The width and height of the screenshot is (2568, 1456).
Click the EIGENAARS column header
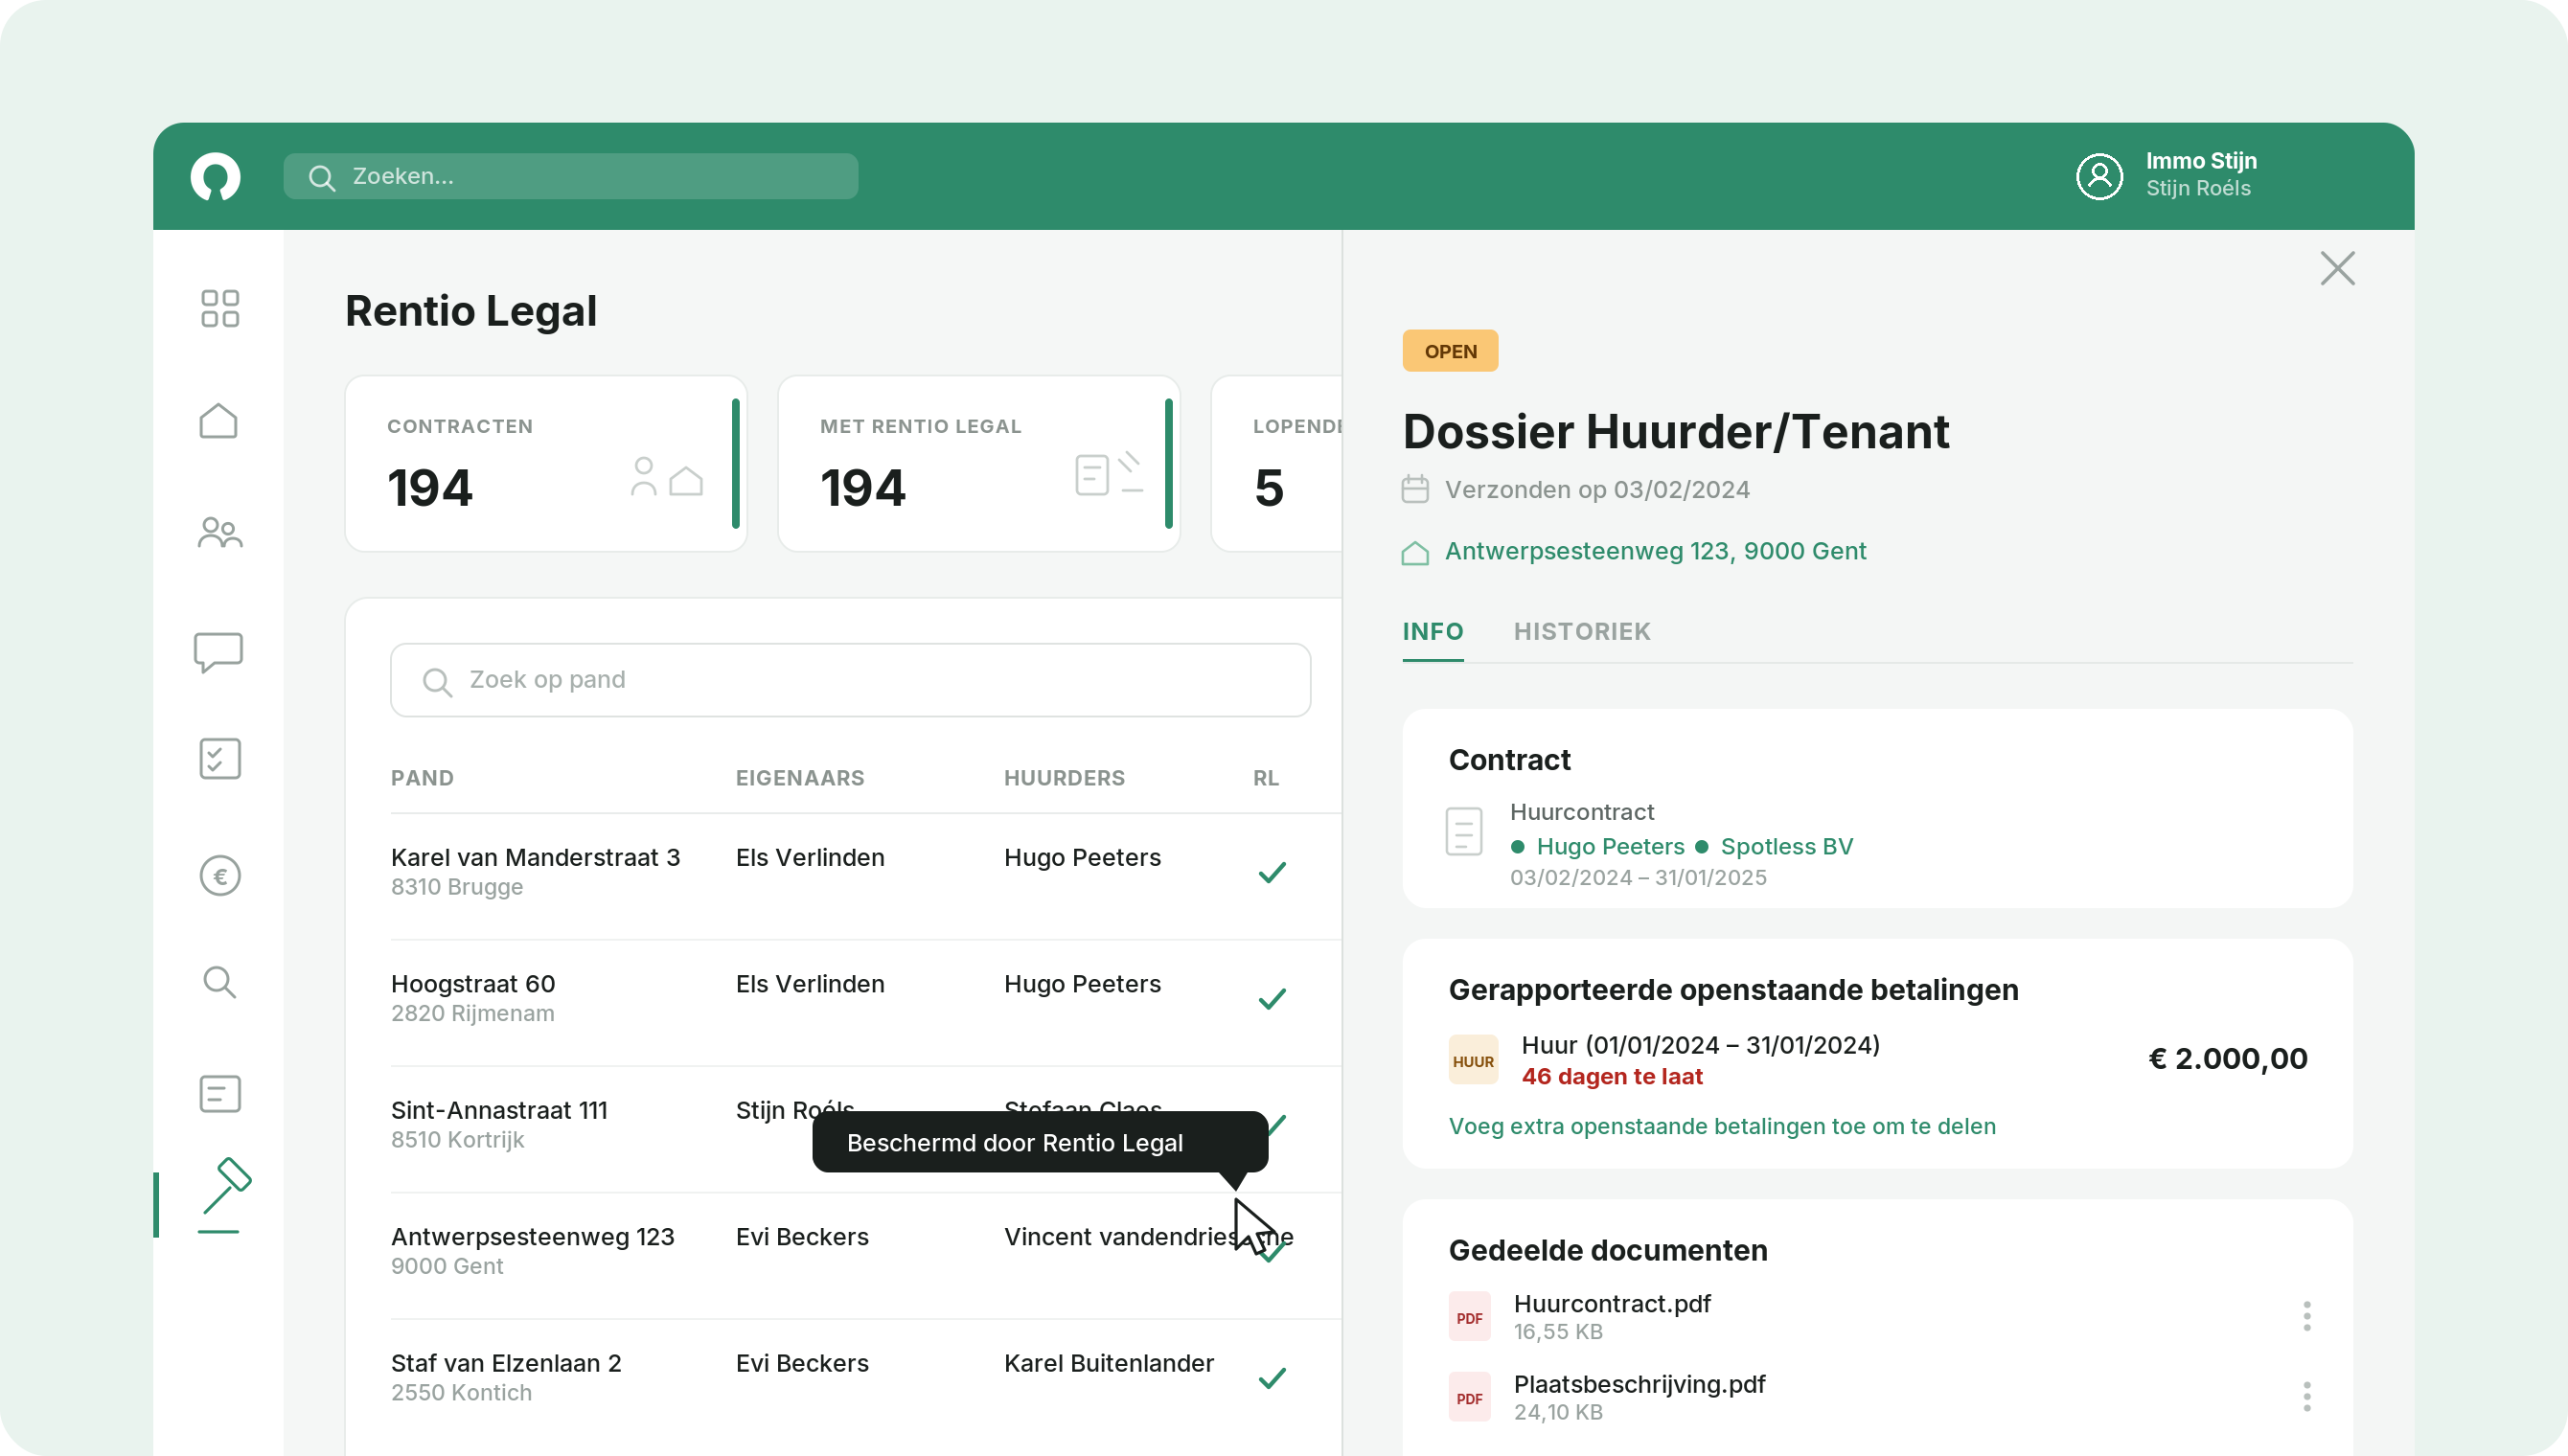point(799,778)
